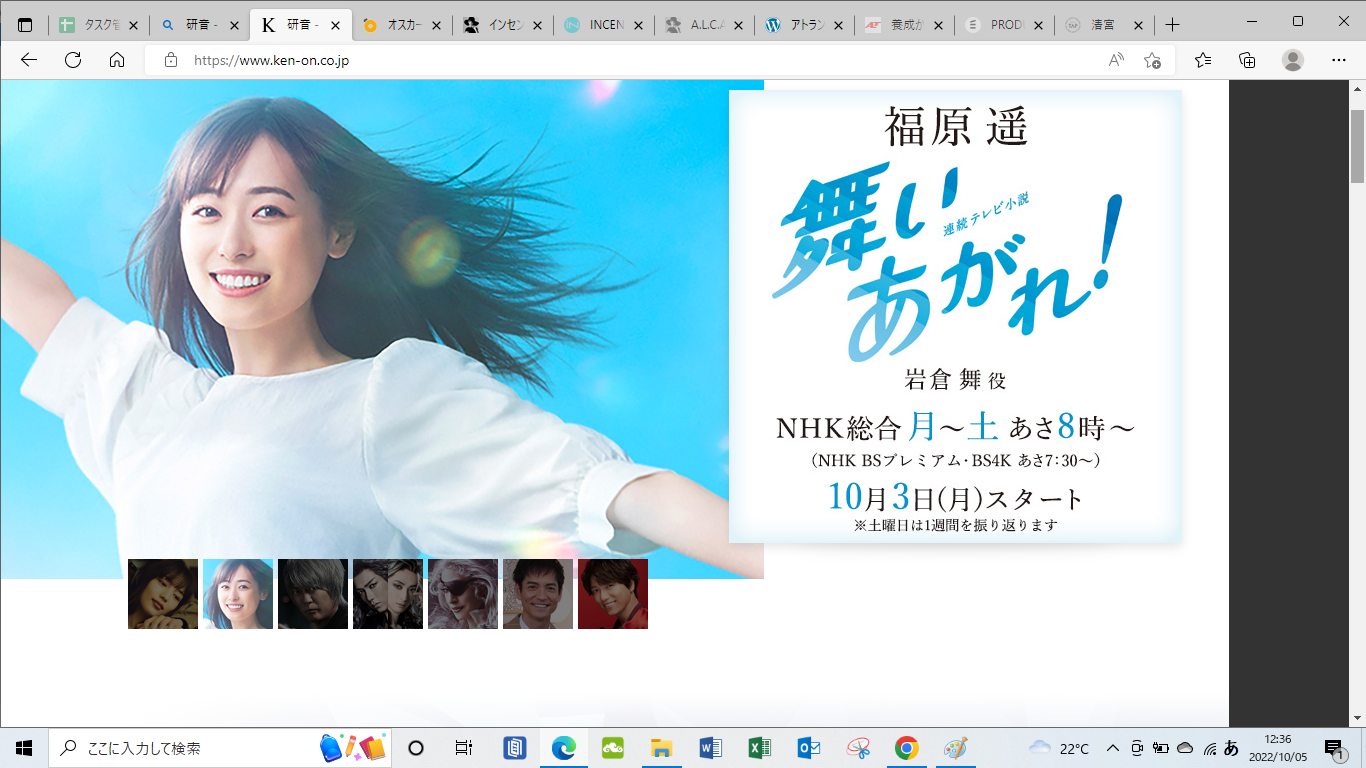Open Microsoft Outlook from taskbar

pos(809,748)
